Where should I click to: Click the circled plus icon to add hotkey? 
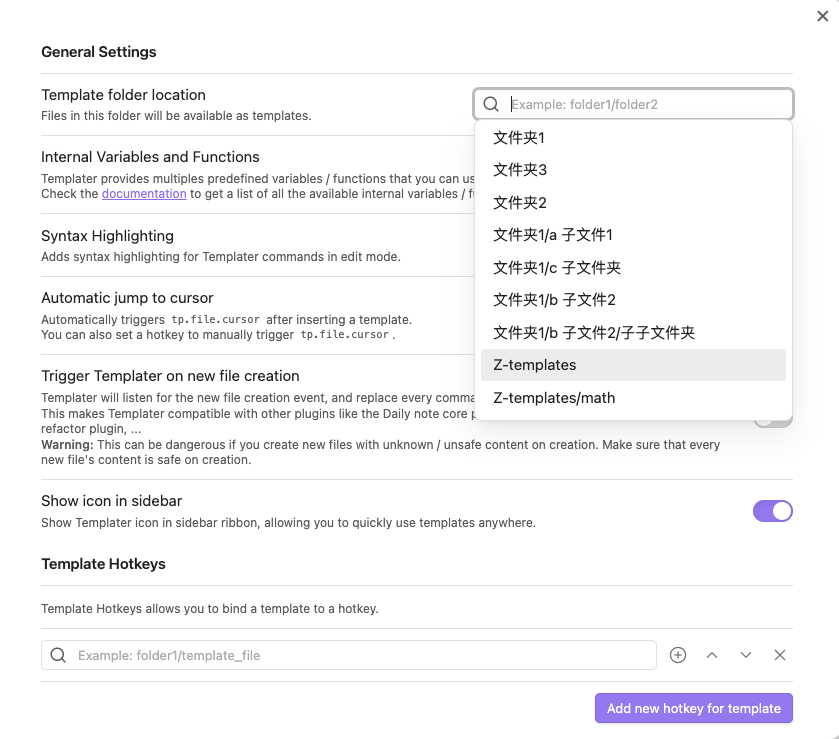(678, 655)
